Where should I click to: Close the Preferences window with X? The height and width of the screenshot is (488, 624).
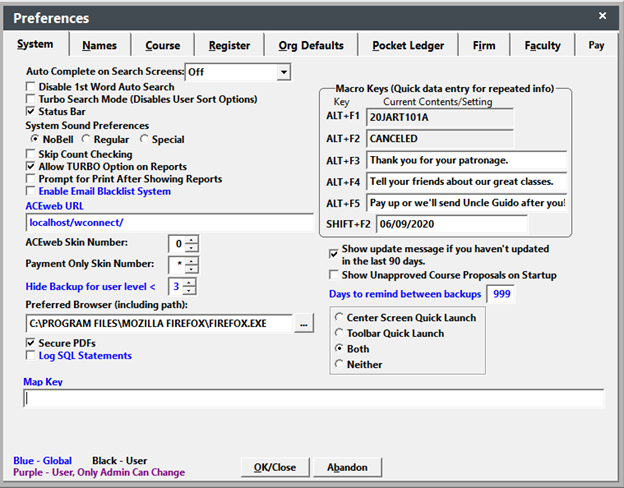coord(601,16)
